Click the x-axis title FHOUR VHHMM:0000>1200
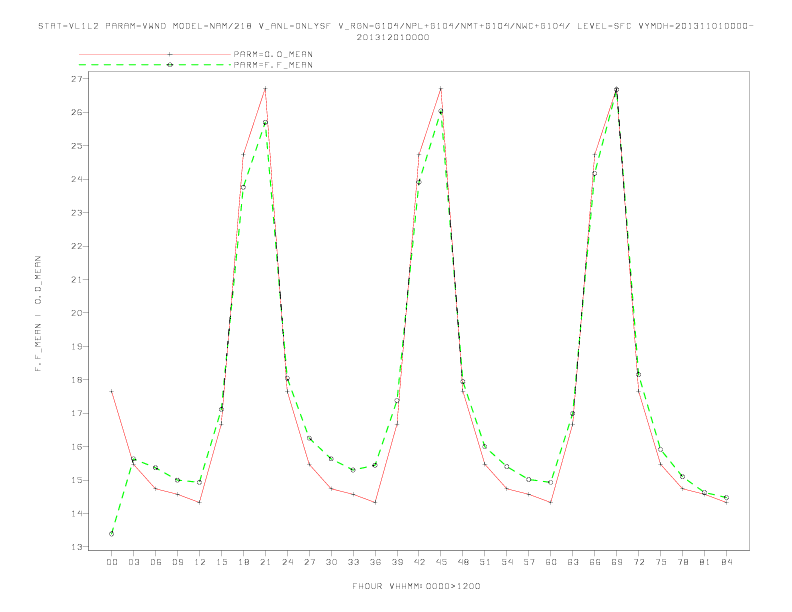The image size is (792, 612). (416, 586)
